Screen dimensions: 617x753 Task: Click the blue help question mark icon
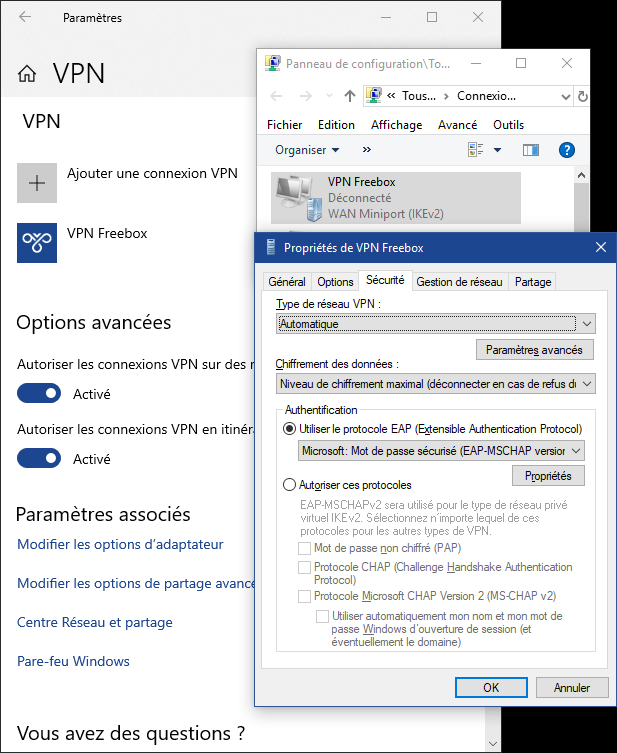coord(566,150)
